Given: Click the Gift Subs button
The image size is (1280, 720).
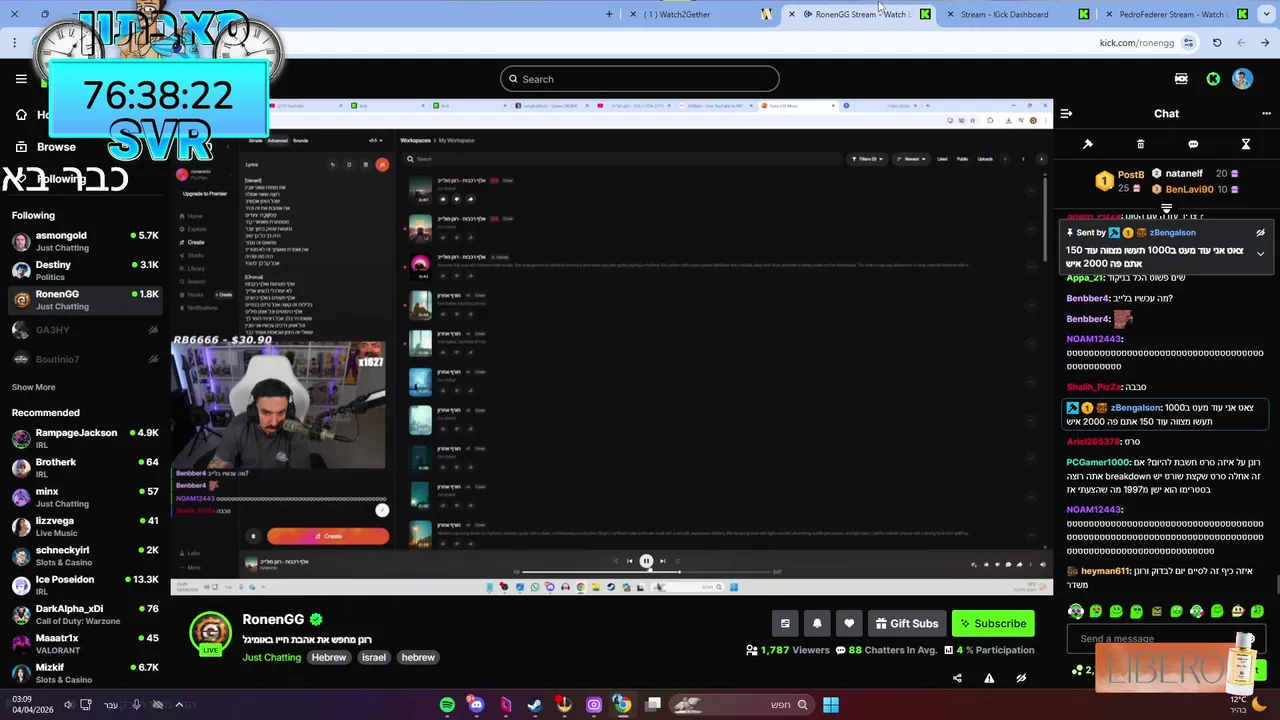Looking at the screenshot, I should [x=907, y=623].
